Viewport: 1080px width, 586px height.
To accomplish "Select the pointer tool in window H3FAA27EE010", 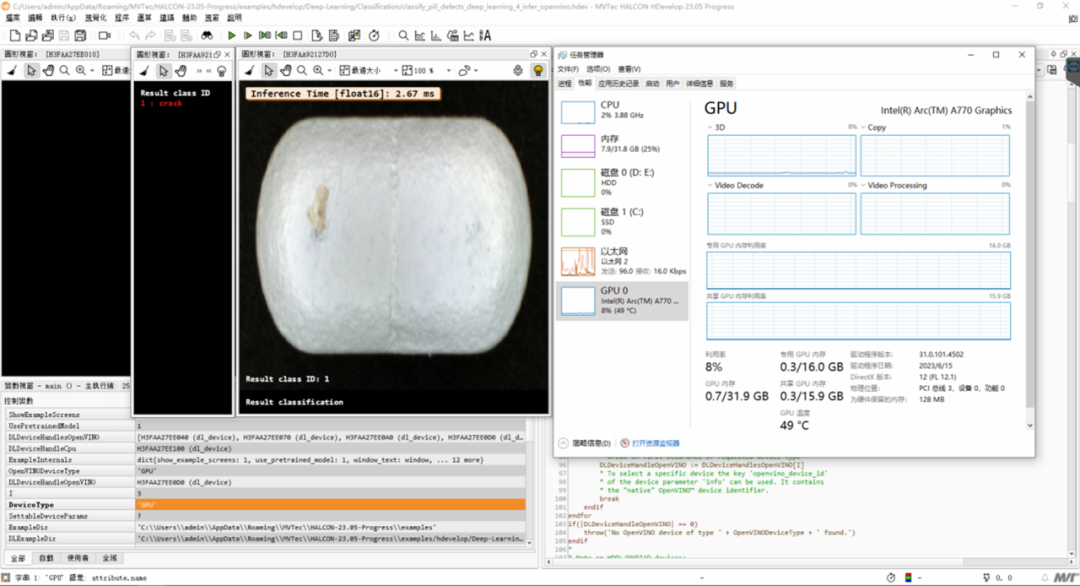I will coord(31,70).
